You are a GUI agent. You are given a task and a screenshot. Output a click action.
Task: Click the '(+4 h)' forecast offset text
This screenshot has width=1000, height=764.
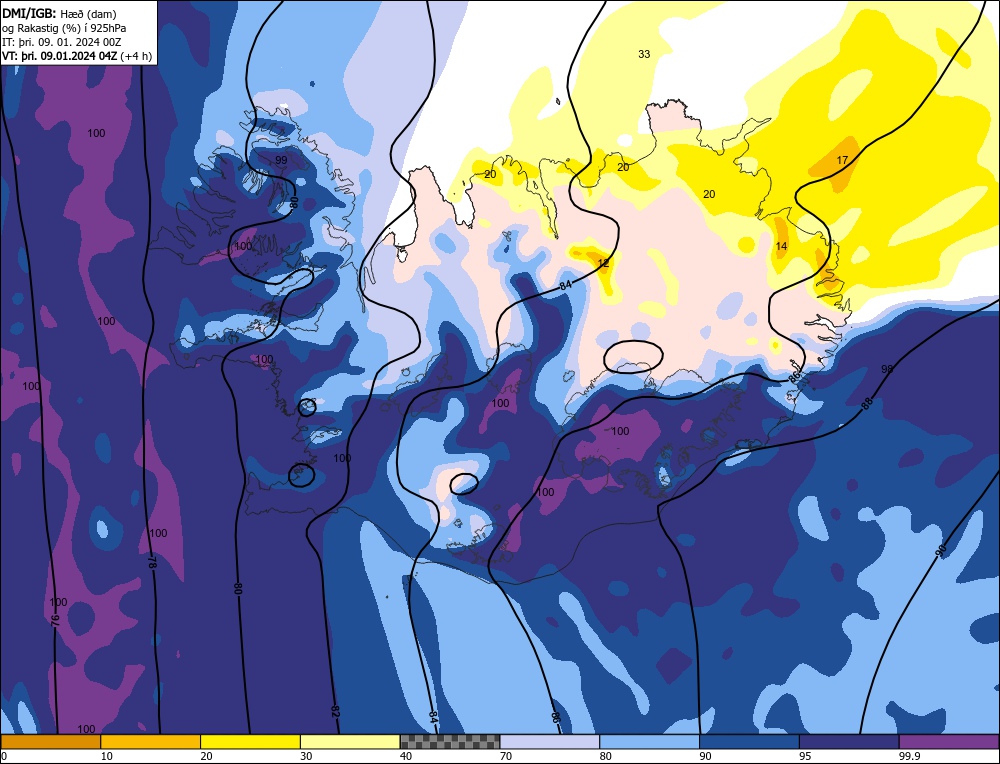(136, 56)
